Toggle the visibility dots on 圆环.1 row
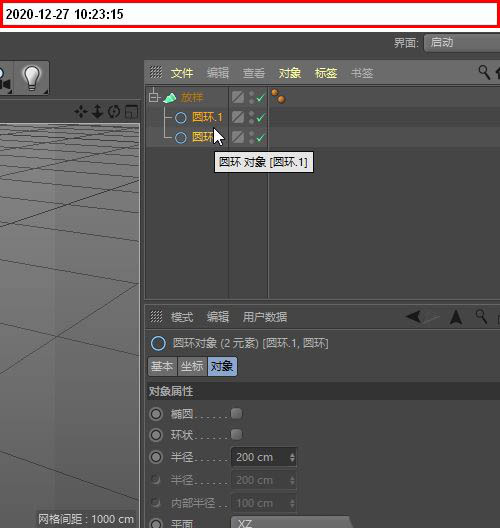The width and height of the screenshot is (500, 528). point(252,117)
